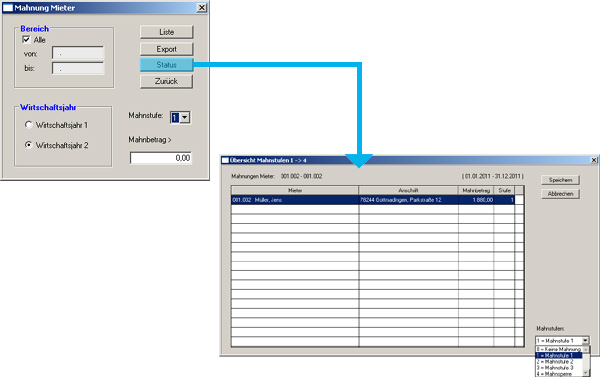Toggle the Alle checkbox in Bereich
Screen dimensions: 600x377
(x=26, y=39)
